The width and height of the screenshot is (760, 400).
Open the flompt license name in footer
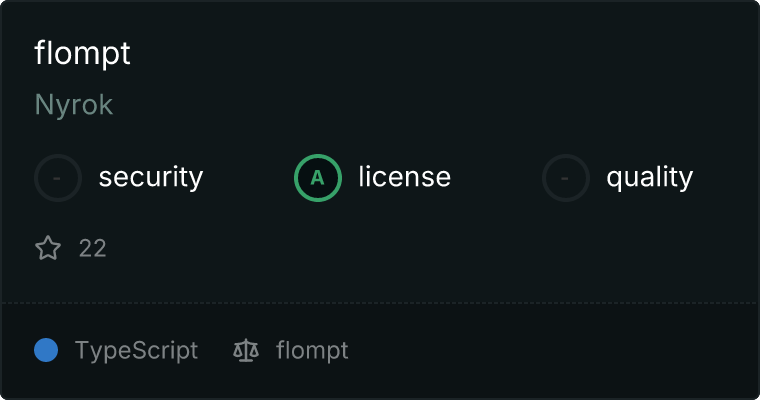coord(312,351)
